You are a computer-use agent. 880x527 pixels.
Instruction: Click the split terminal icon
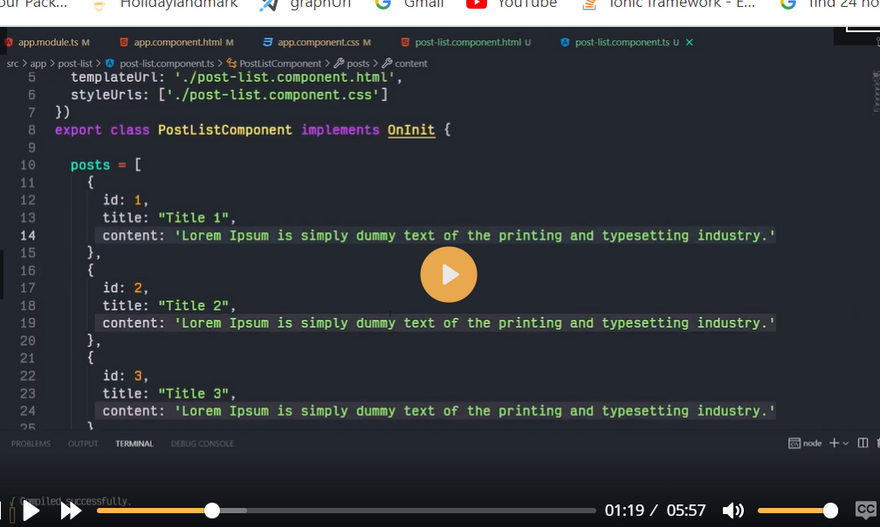863,443
